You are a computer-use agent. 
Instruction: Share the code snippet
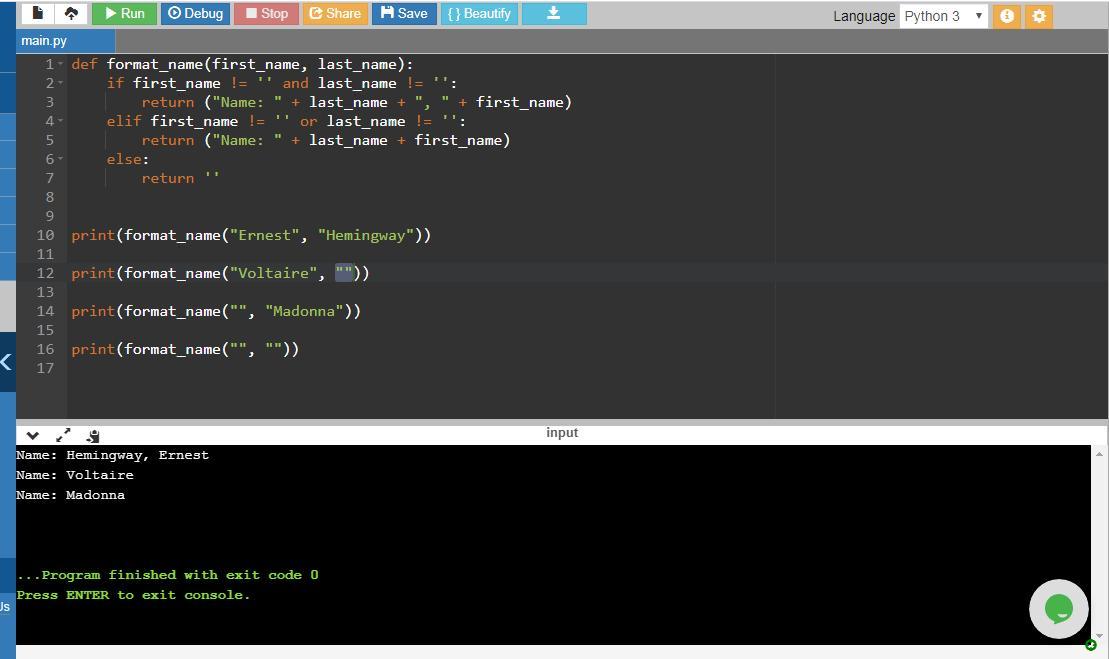(x=334, y=13)
